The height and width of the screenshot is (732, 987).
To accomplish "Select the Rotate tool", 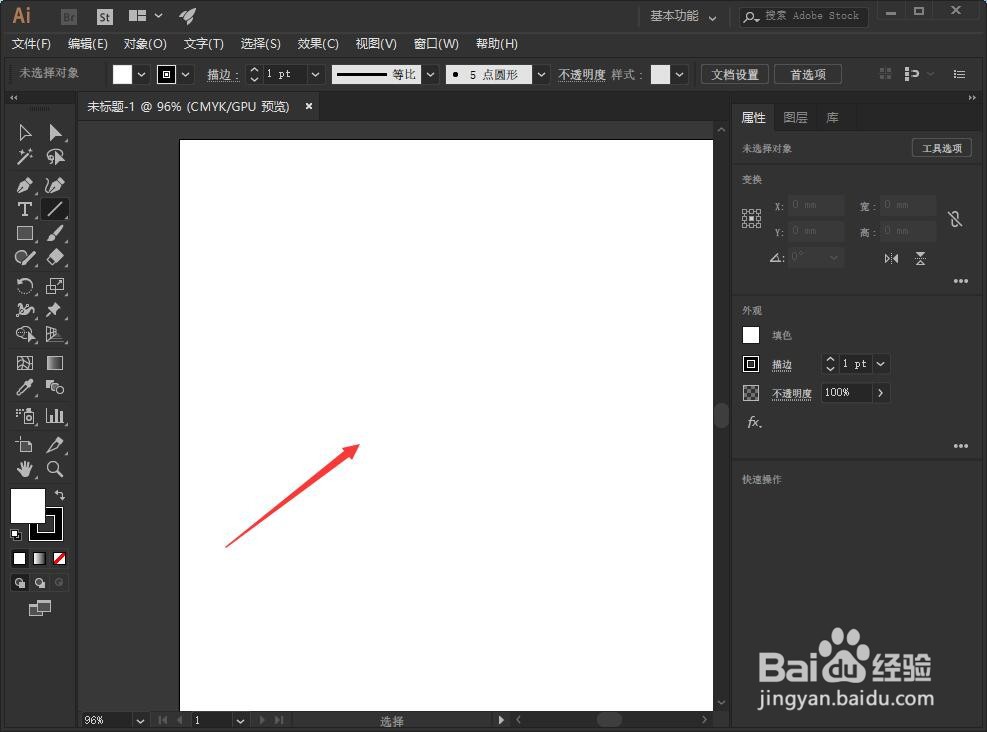I will pyautogui.click(x=25, y=286).
